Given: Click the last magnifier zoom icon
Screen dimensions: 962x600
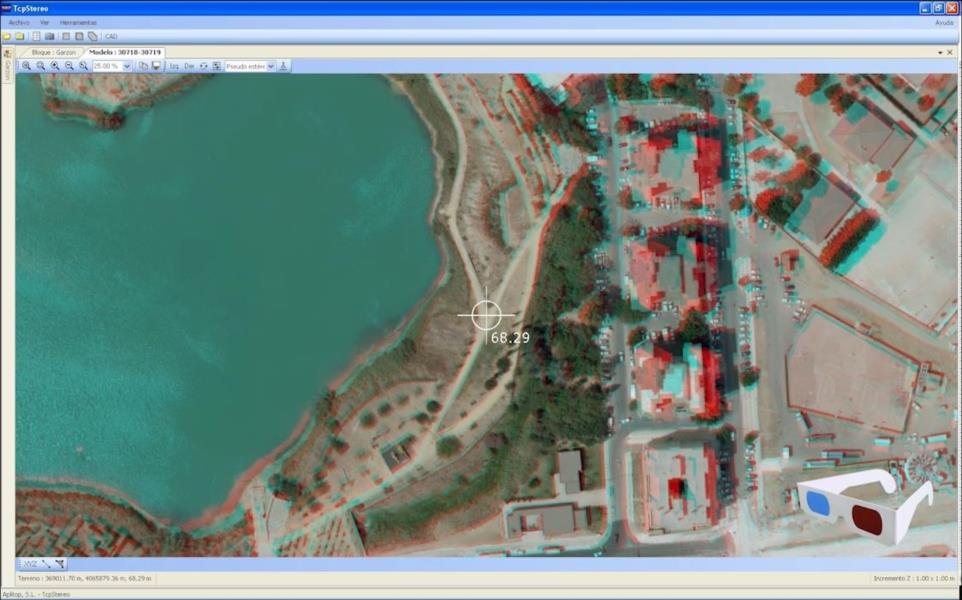Looking at the screenshot, I should pos(83,66).
